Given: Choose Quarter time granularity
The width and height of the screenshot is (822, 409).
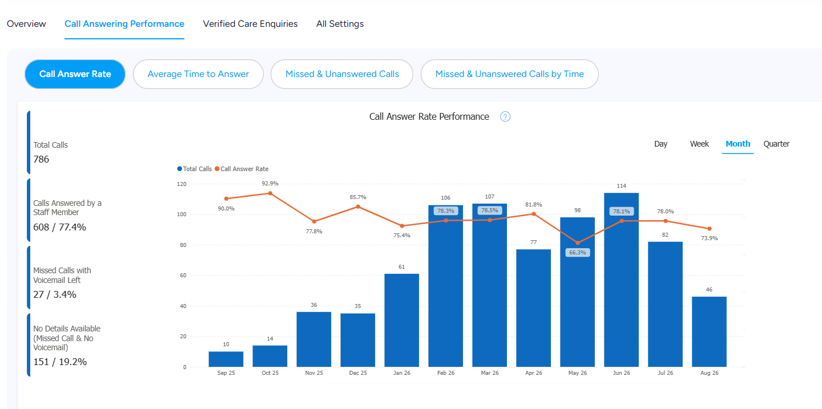Looking at the screenshot, I should click(x=776, y=144).
